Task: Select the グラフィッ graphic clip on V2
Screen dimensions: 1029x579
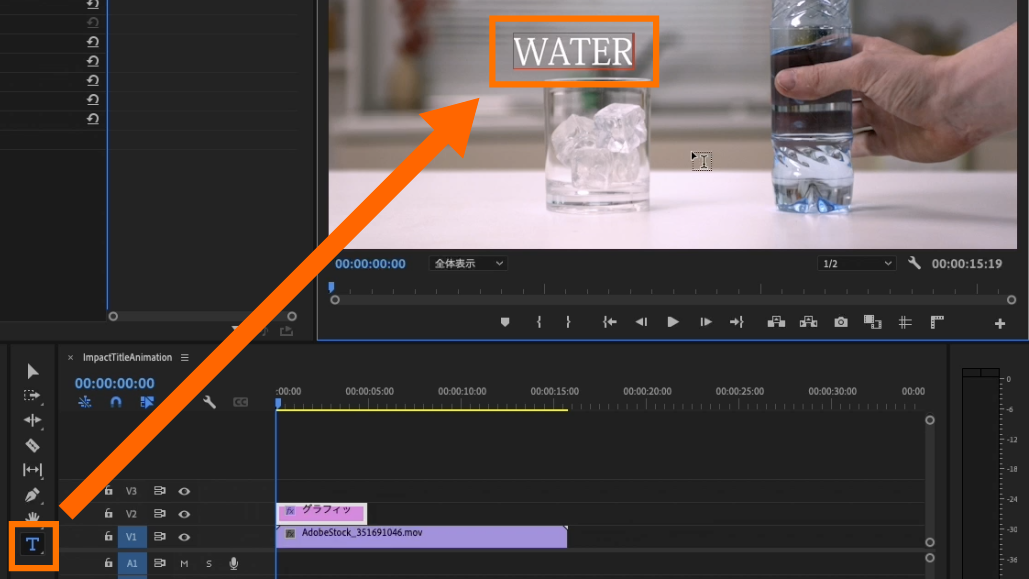Action: (321, 513)
